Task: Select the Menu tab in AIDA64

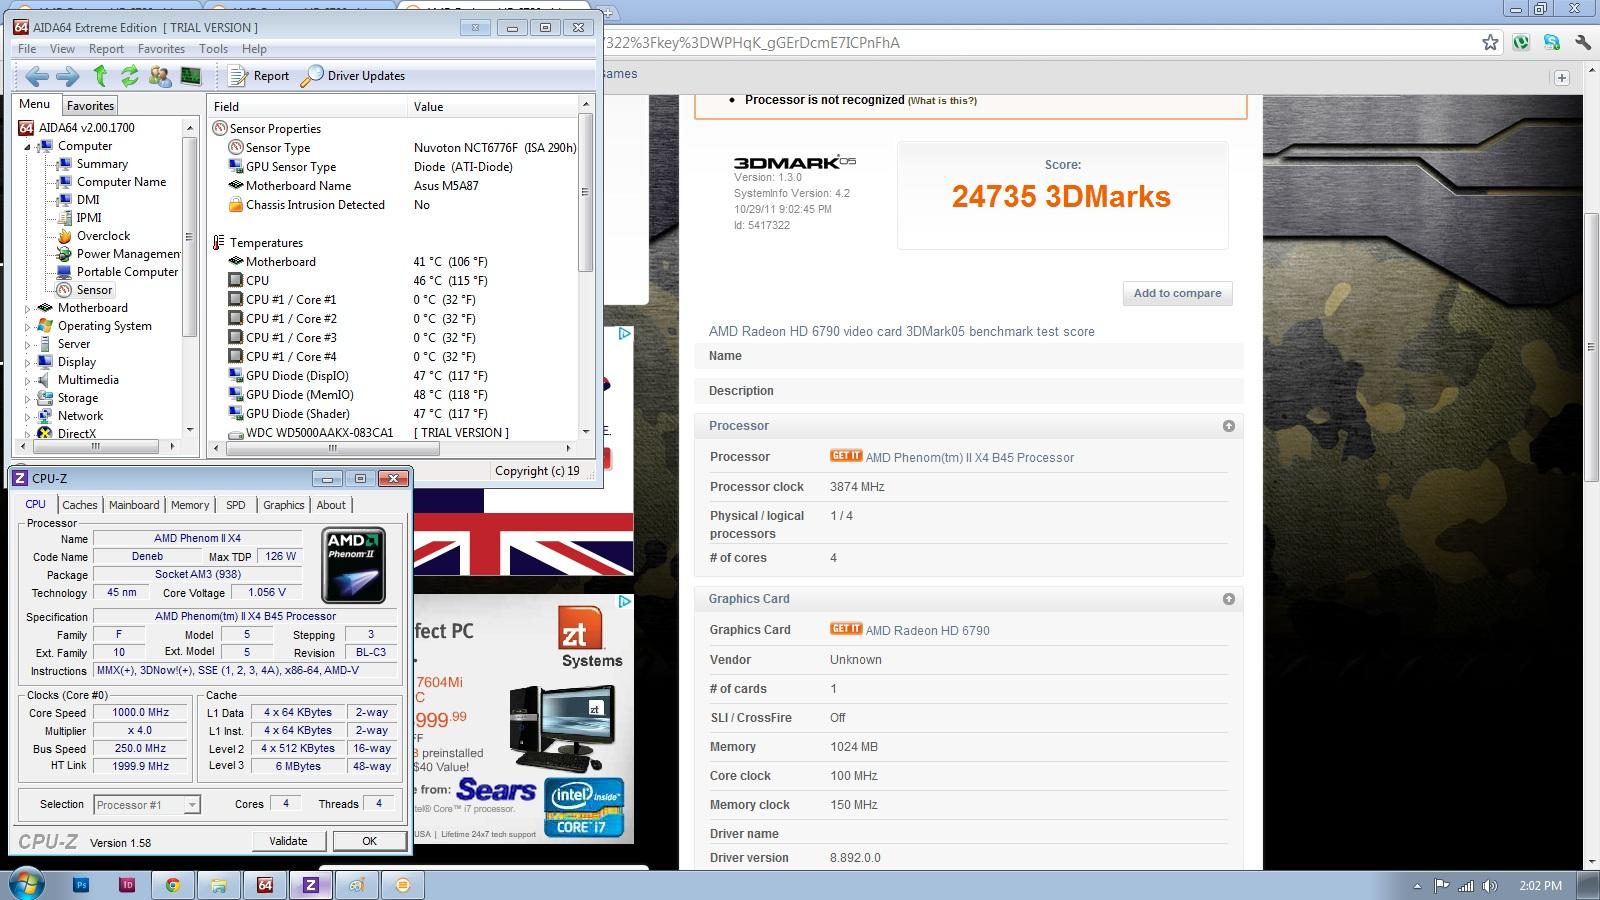Action: click(x=35, y=105)
